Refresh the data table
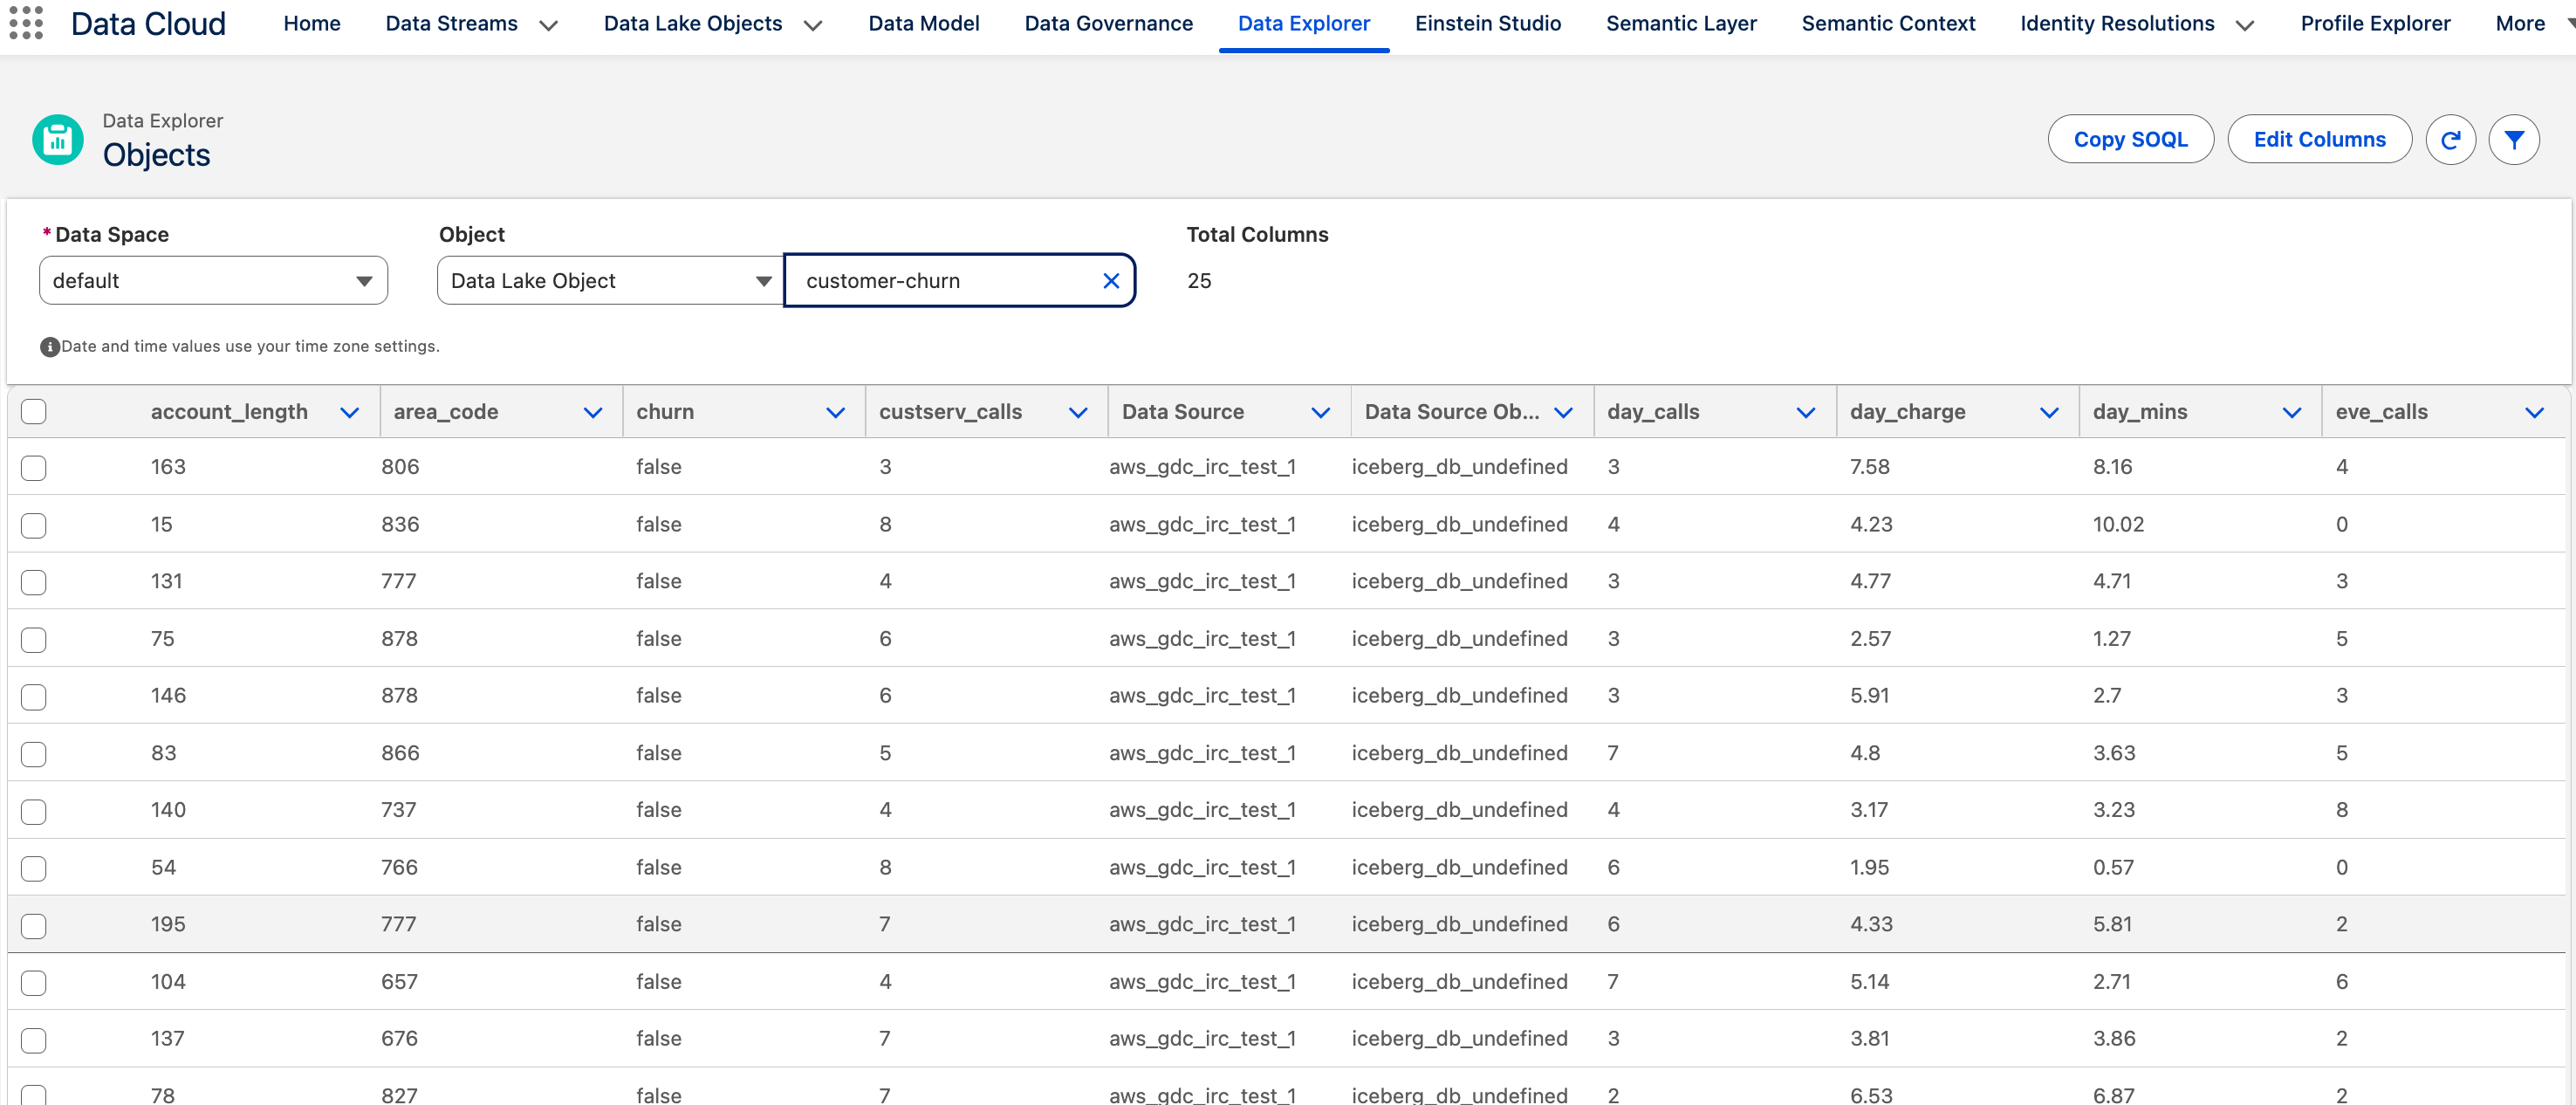Screen dimensions: 2576x1105 [2450, 140]
